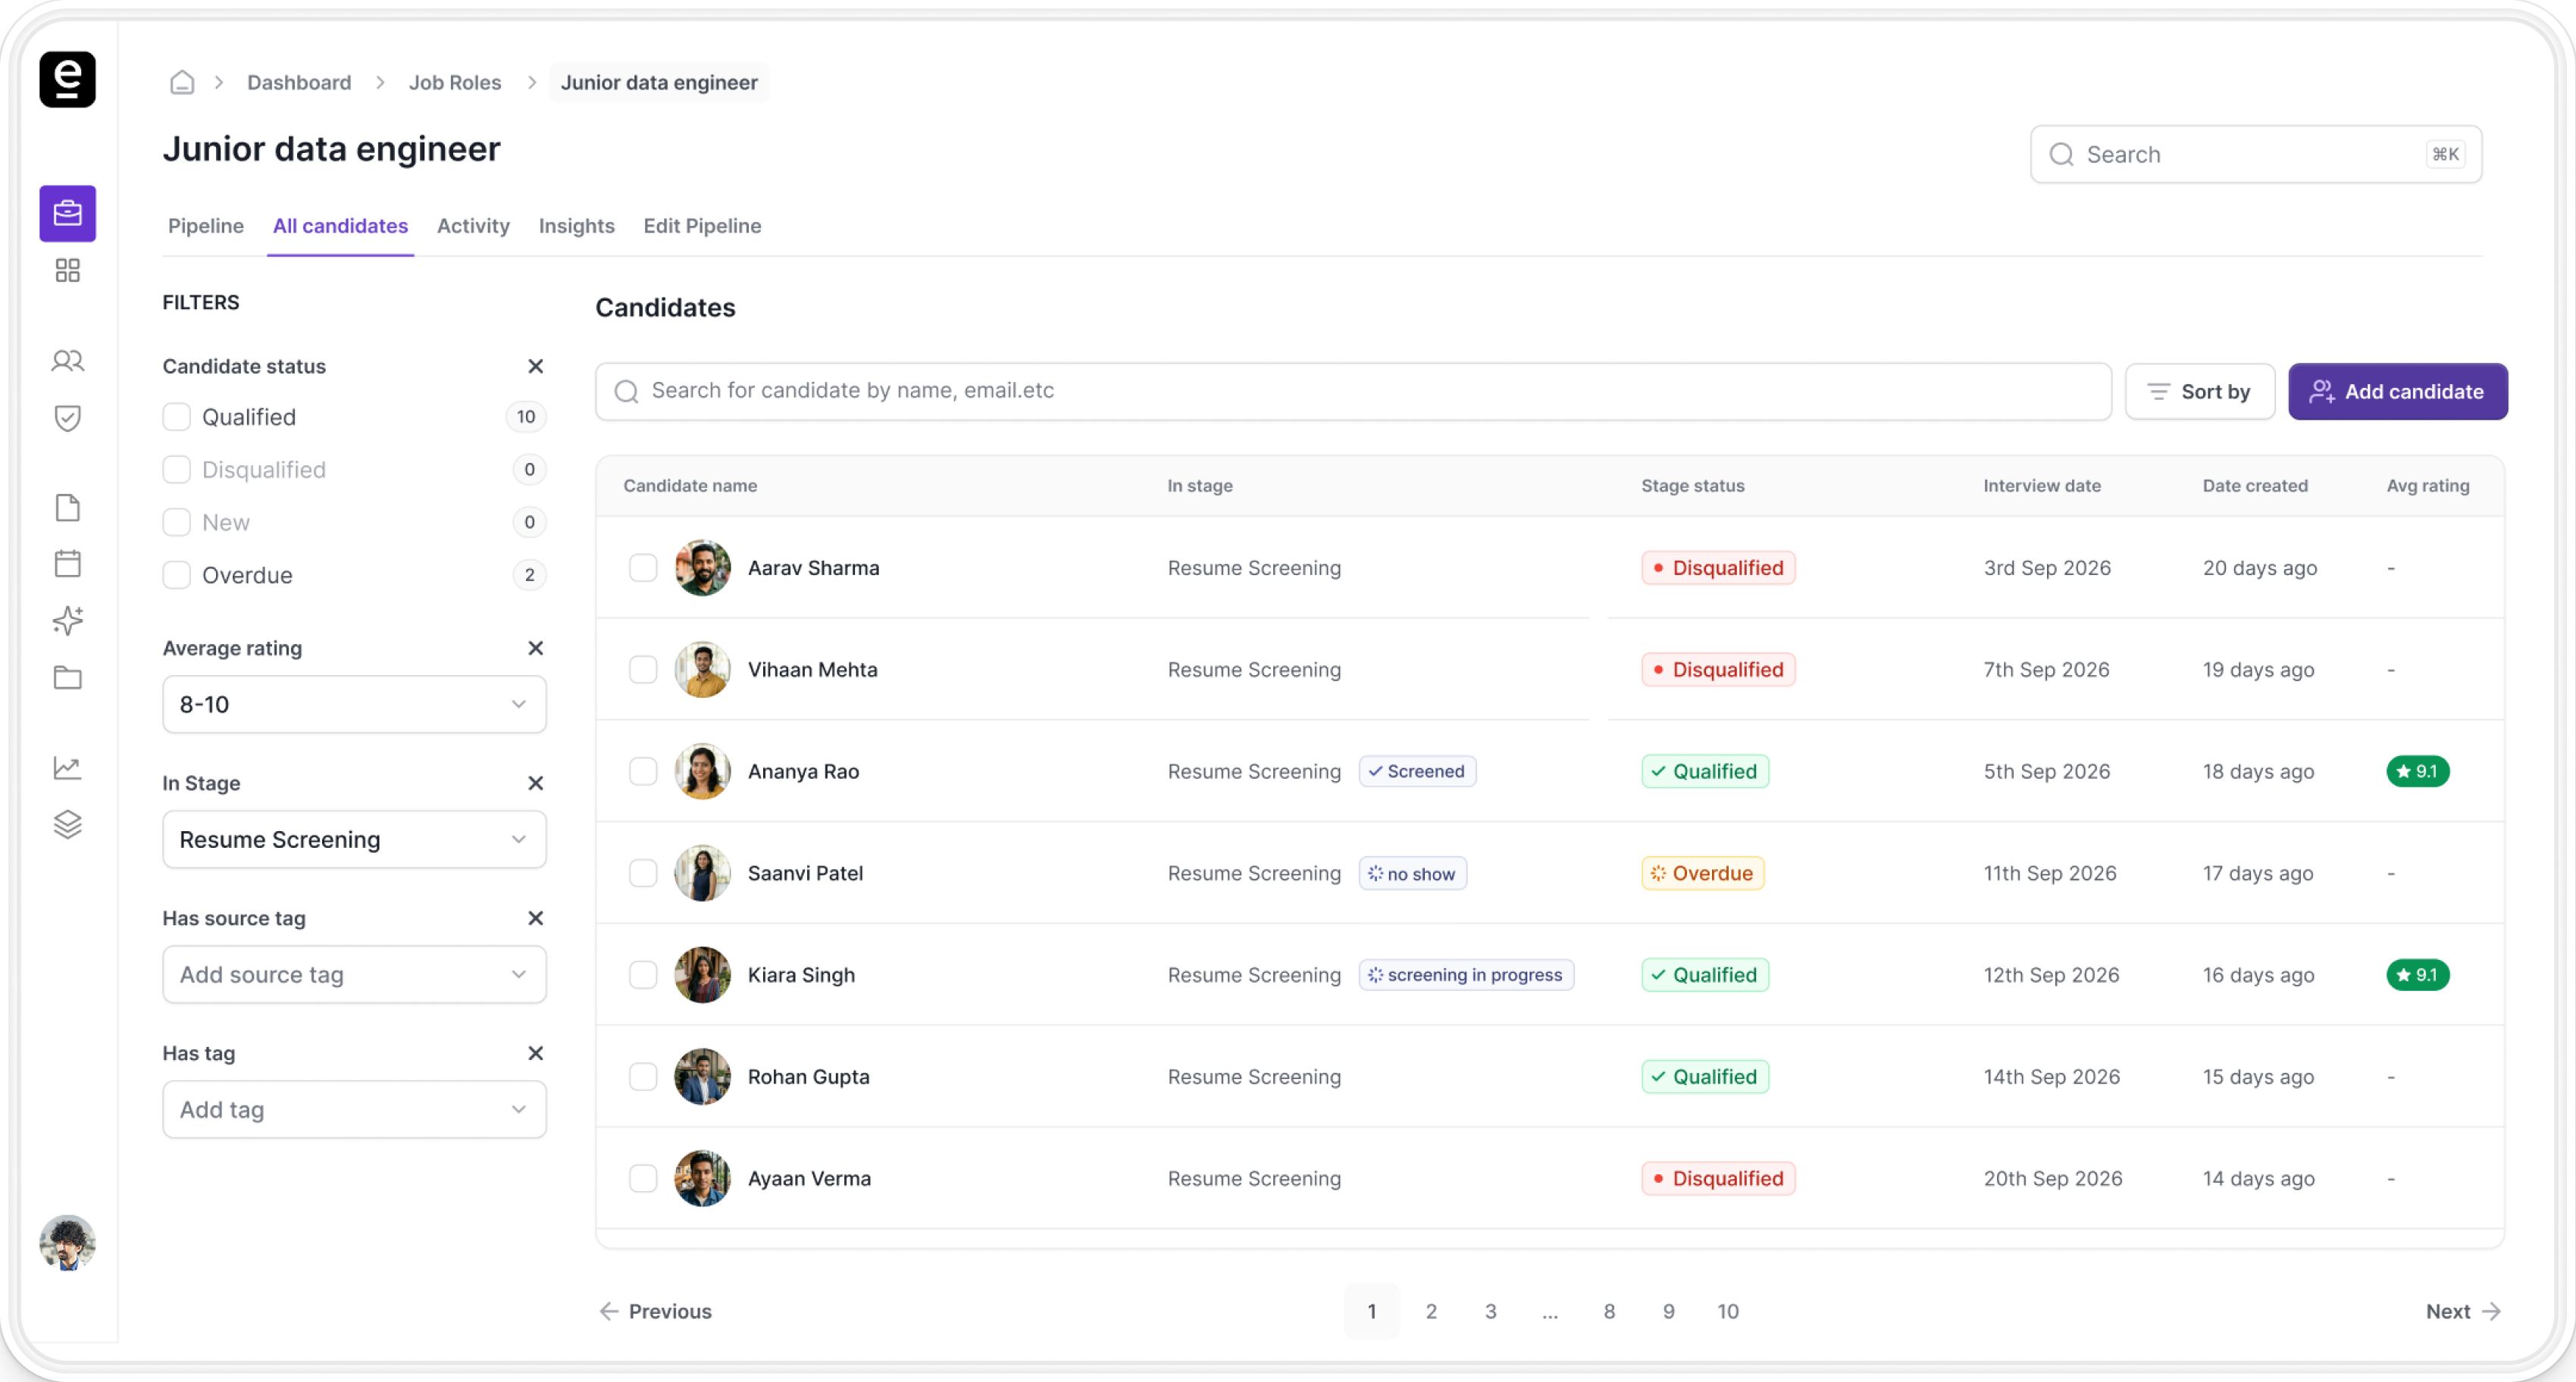The image size is (2576, 1382).
Task: Switch to the Edit Pipeline tab
Action: point(702,226)
